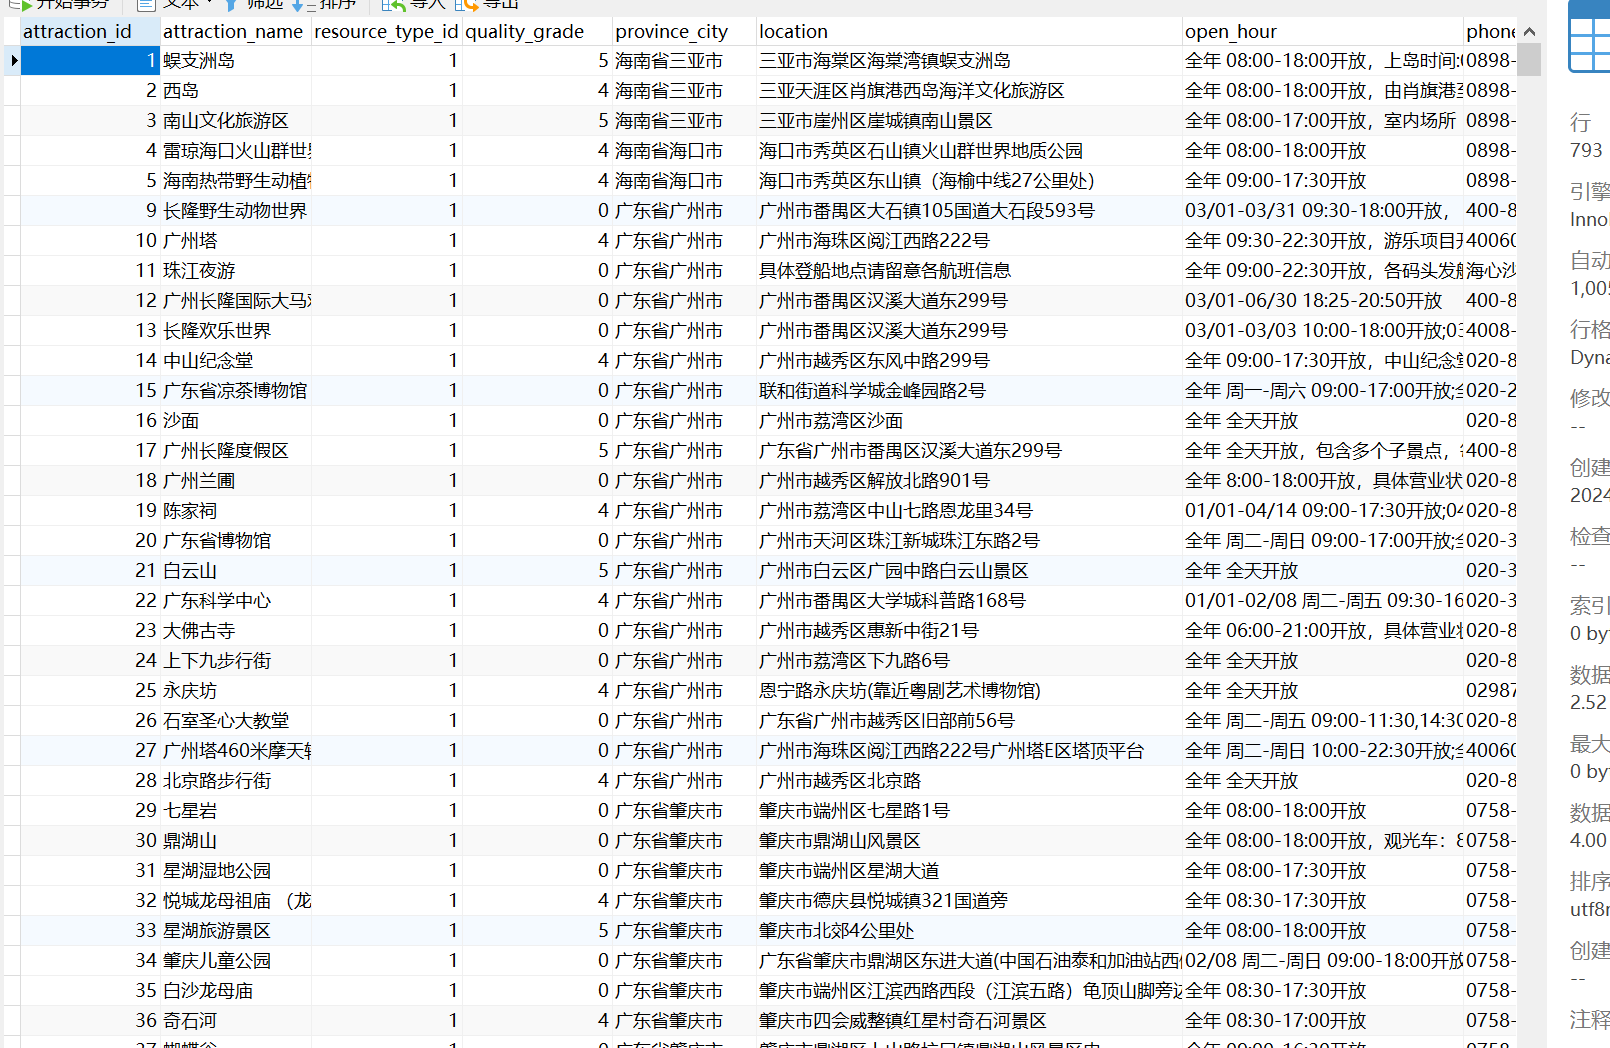Select the cell '奇石河'
1610x1048 pixels.
[x=235, y=1021]
